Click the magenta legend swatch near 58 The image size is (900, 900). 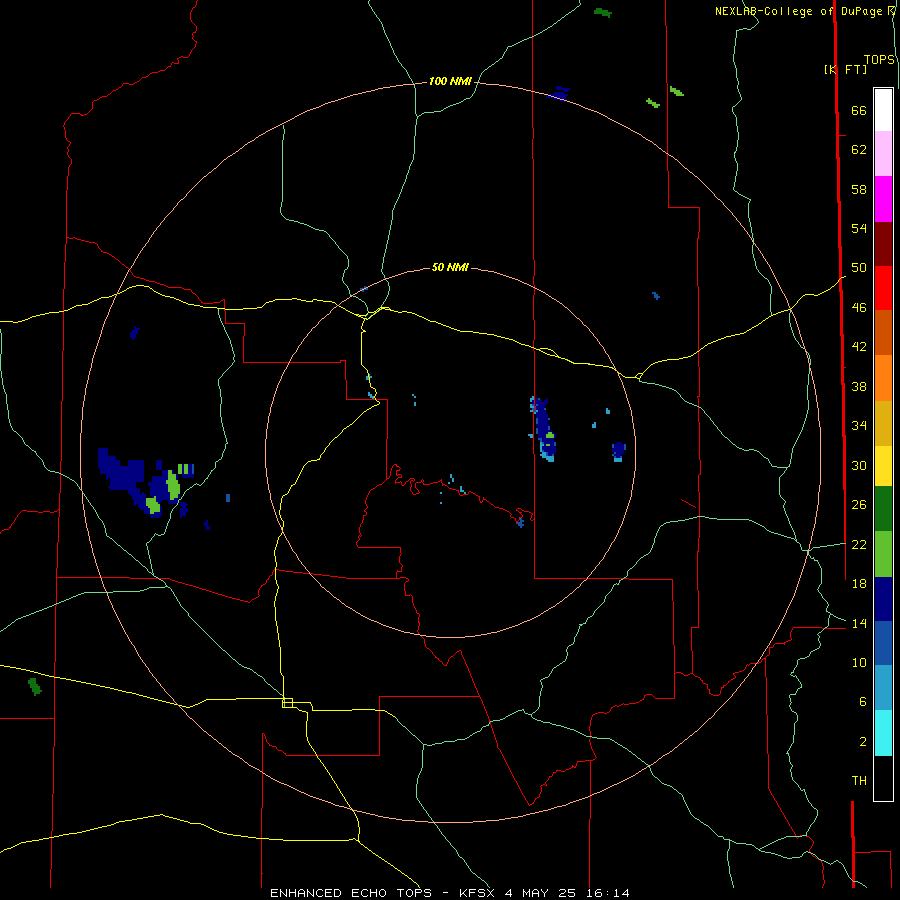pos(883,199)
